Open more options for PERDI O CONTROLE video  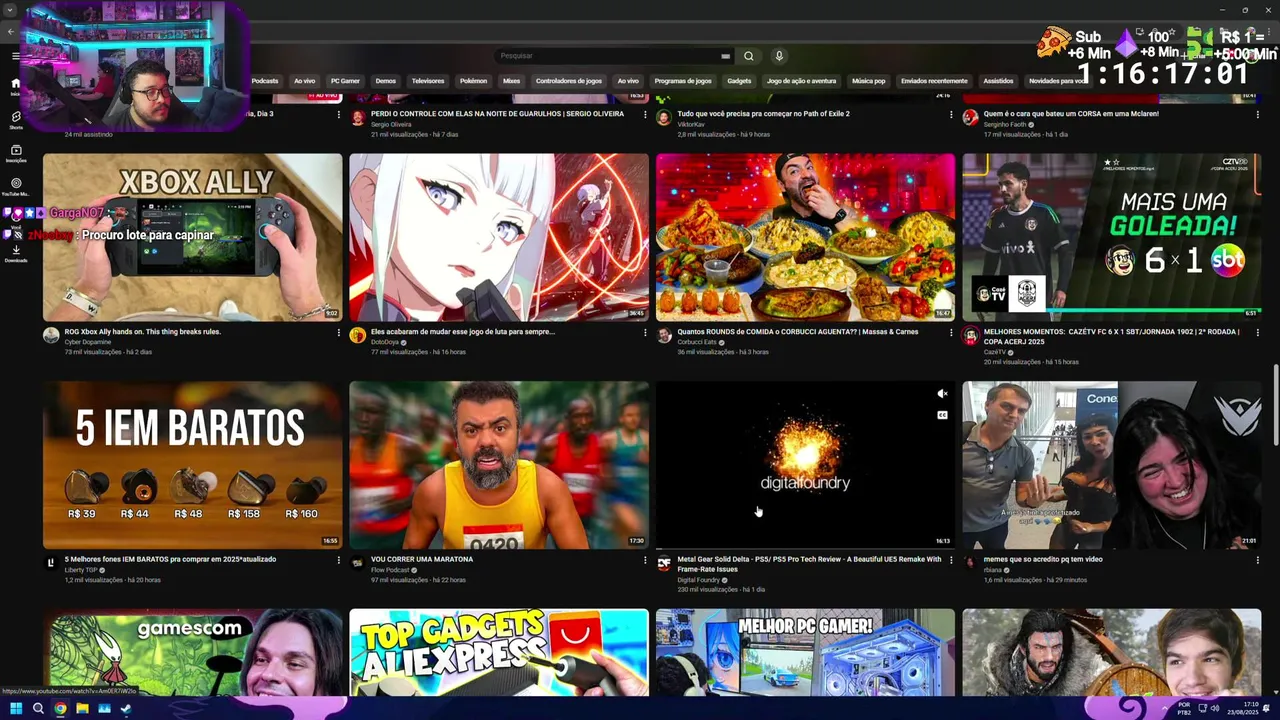click(x=645, y=115)
